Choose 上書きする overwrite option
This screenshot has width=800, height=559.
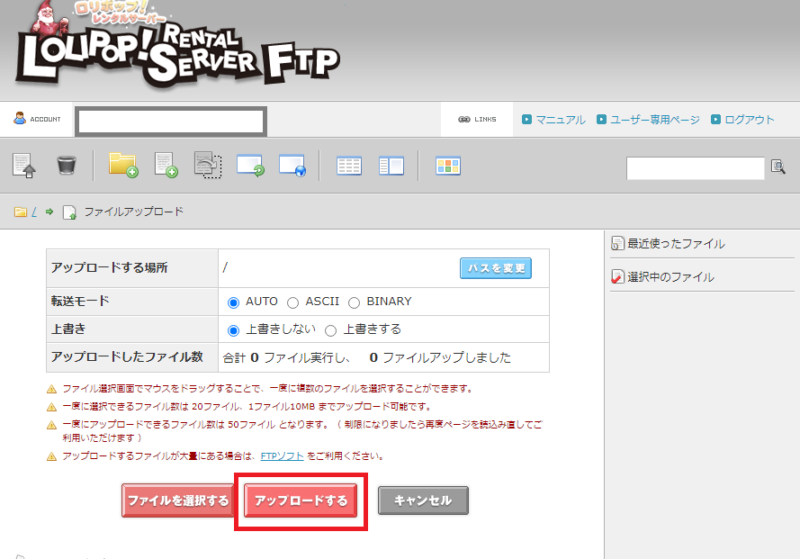[330, 330]
